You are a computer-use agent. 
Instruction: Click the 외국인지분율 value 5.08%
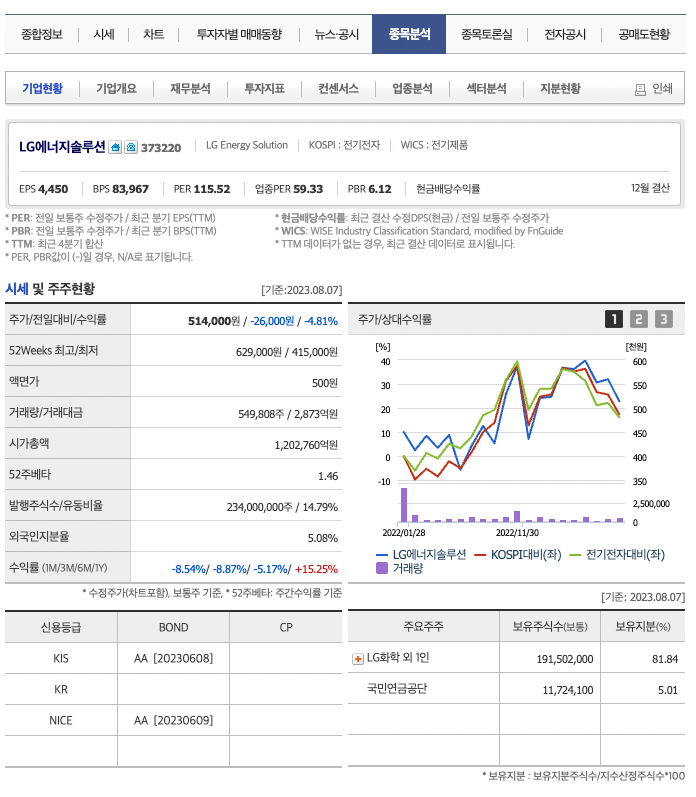[x=323, y=538]
